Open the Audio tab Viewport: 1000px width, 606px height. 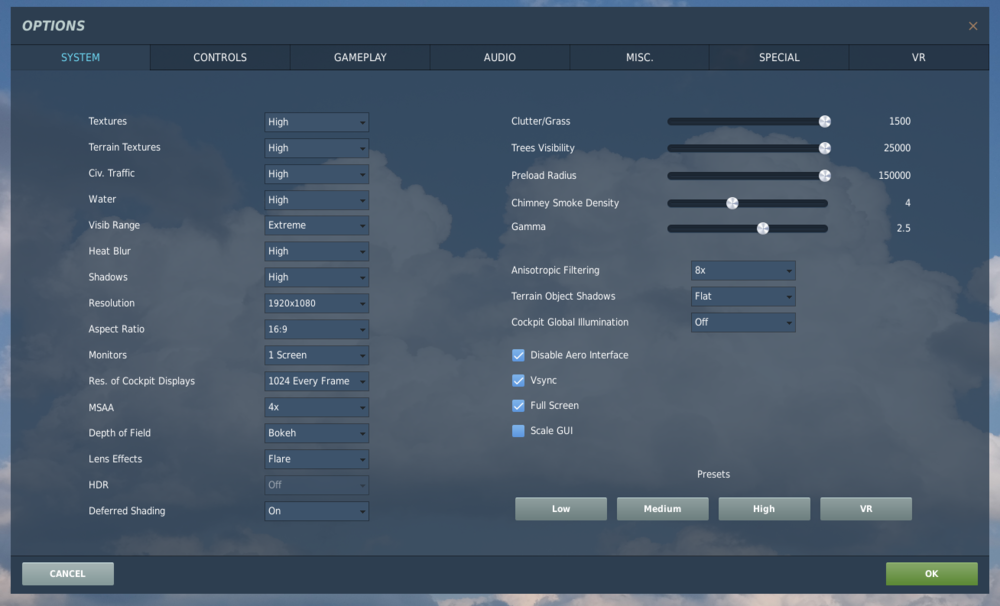pos(499,57)
